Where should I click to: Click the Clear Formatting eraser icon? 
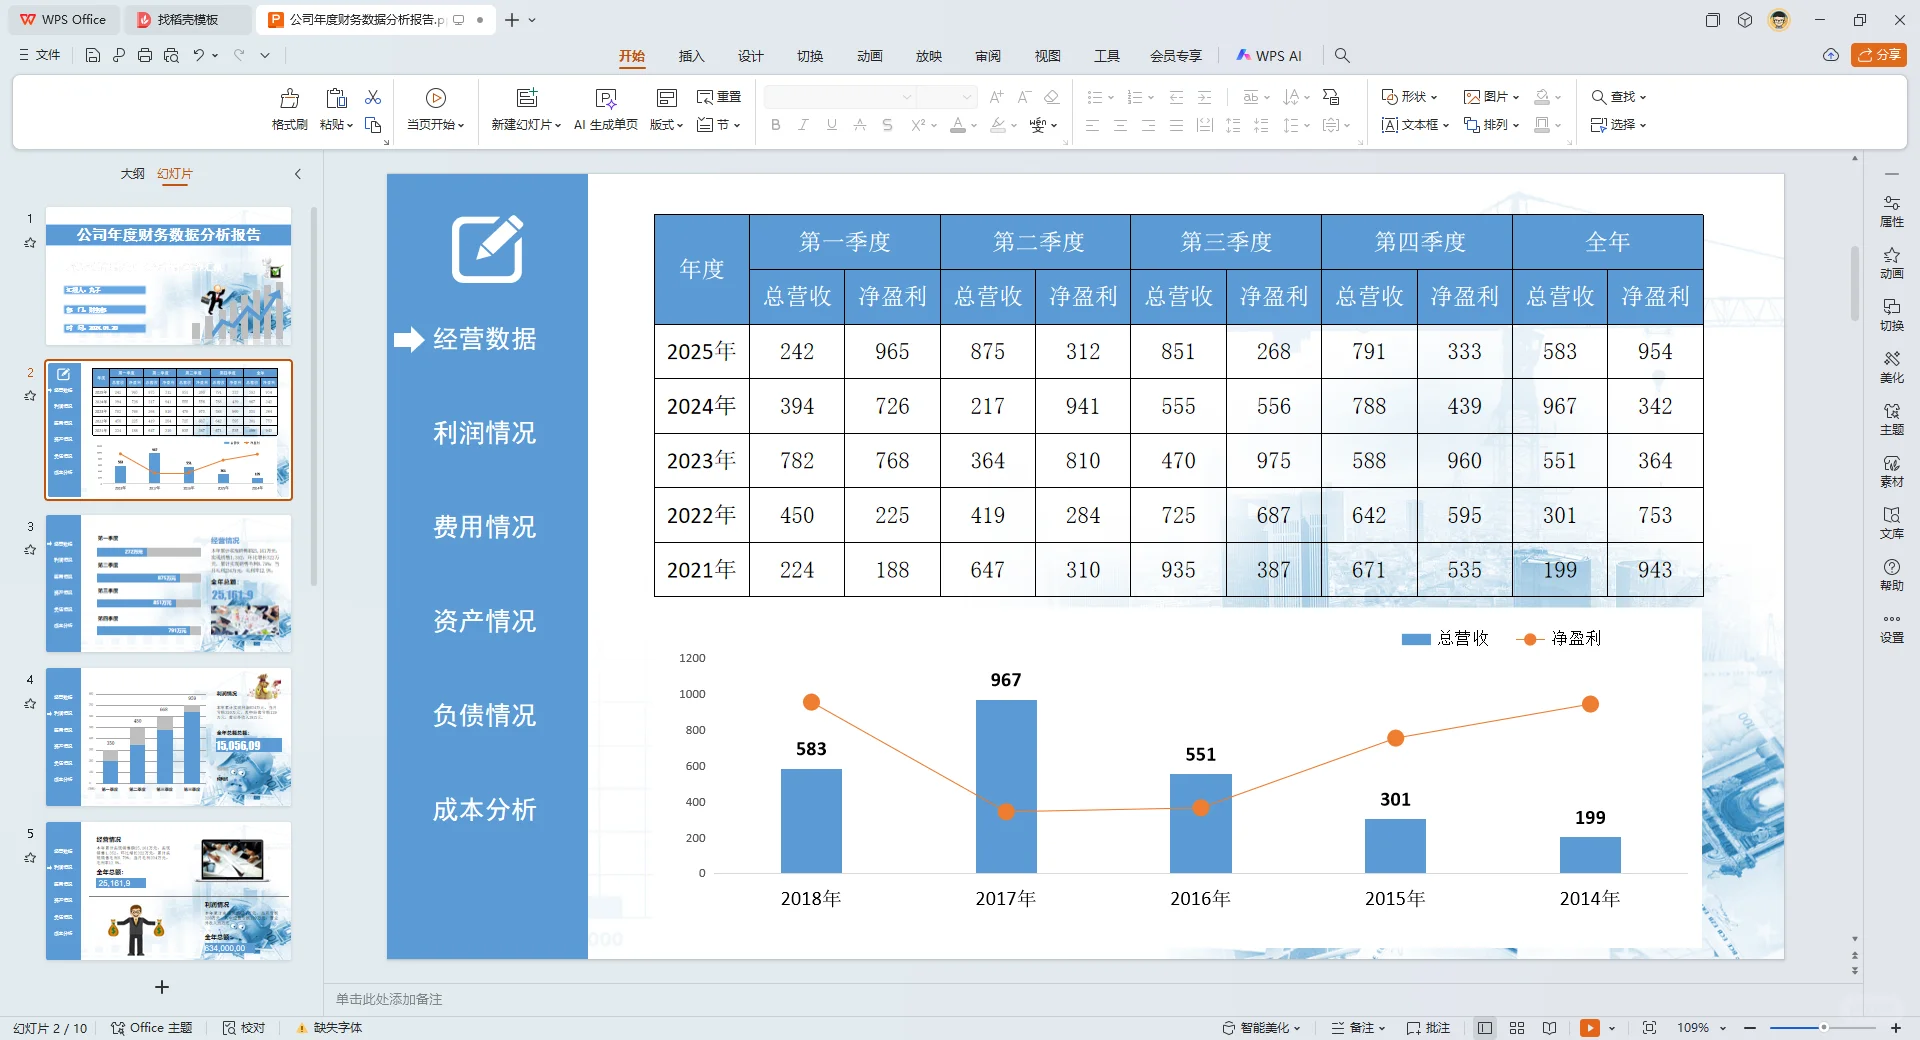pyautogui.click(x=1051, y=97)
